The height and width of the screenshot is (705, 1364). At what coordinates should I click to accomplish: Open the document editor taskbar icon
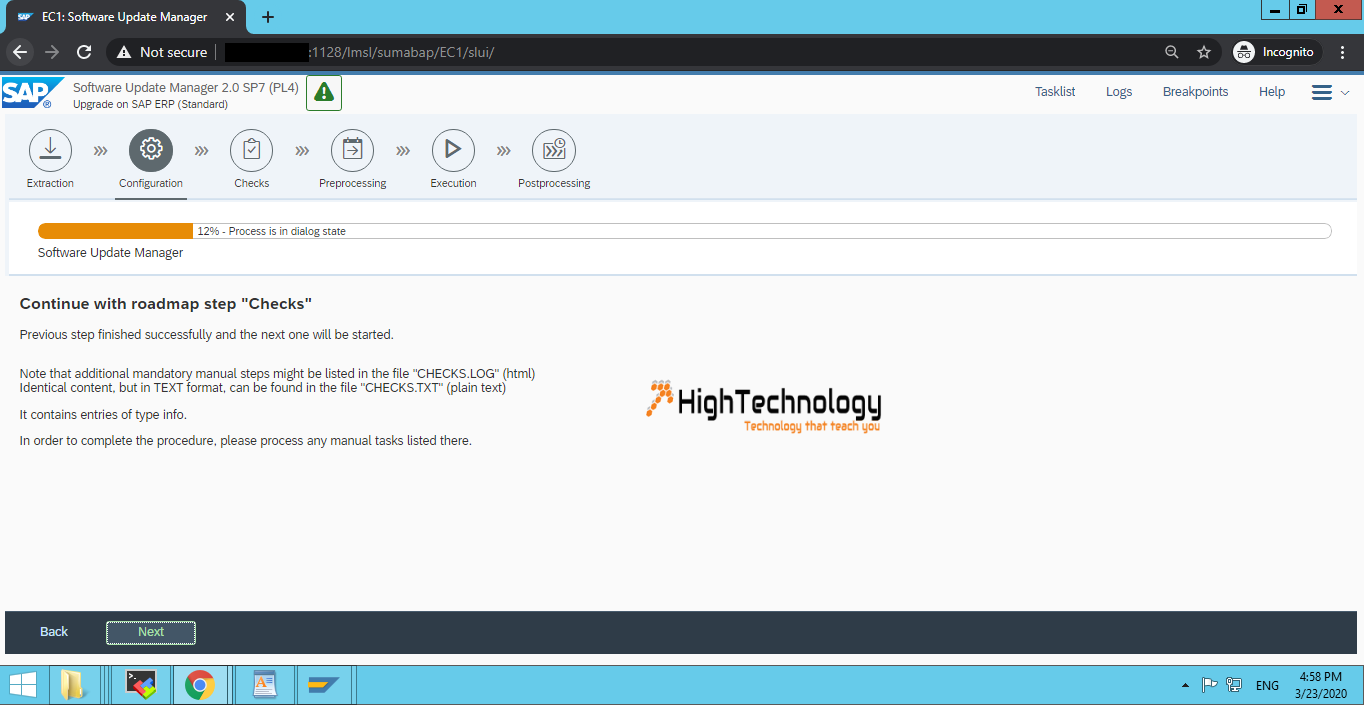click(x=264, y=685)
